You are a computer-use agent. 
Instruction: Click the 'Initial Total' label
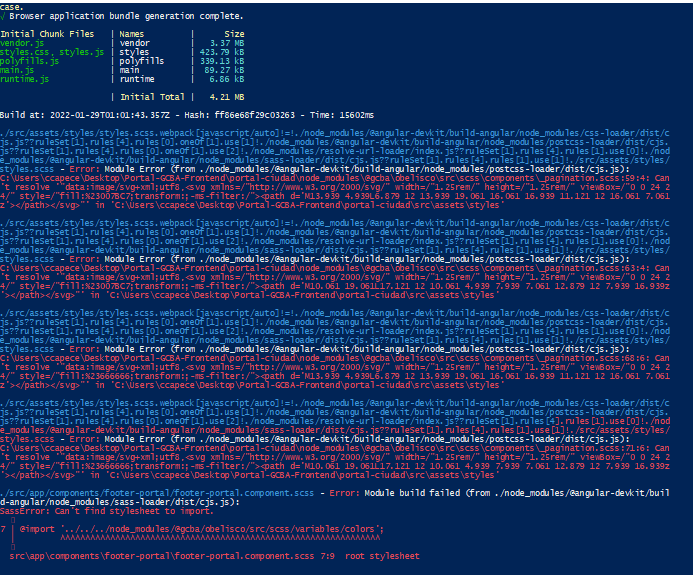[152, 97]
